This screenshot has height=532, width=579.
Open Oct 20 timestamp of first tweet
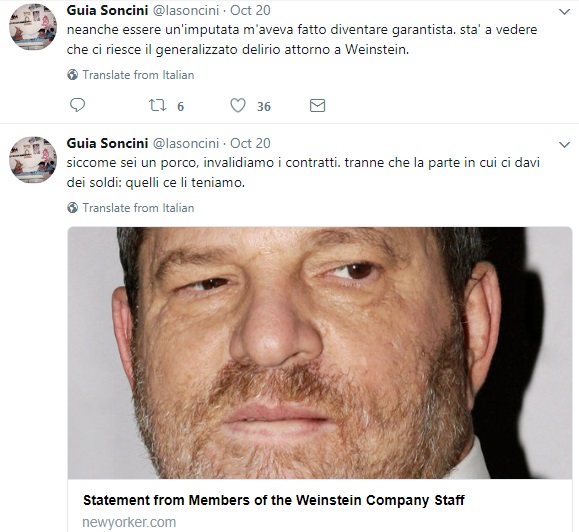[x=250, y=10]
